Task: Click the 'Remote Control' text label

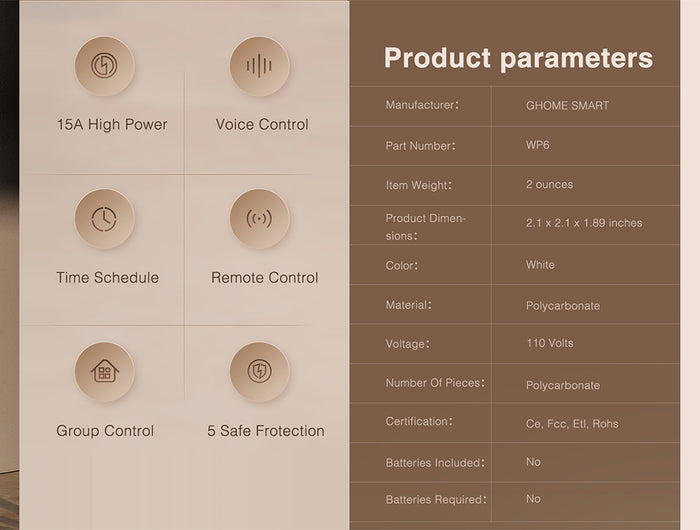Action: pyautogui.click(x=264, y=278)
